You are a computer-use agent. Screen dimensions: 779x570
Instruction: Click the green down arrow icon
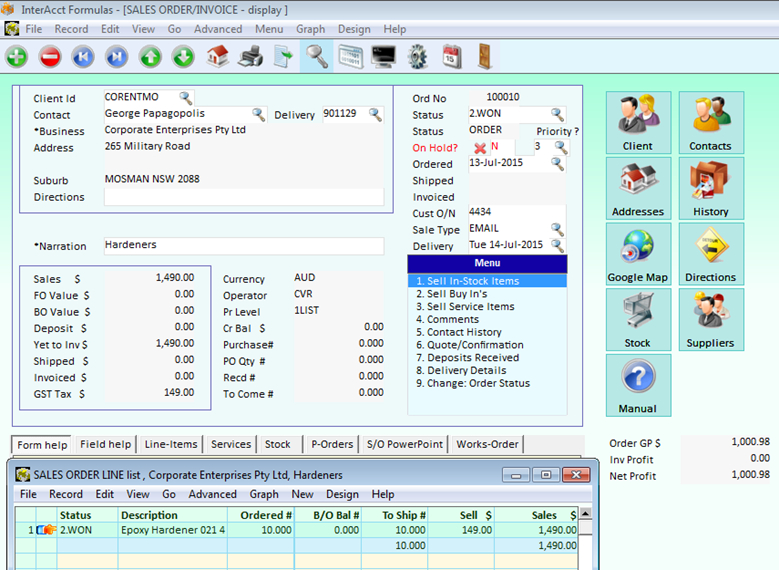pos(183,57)
